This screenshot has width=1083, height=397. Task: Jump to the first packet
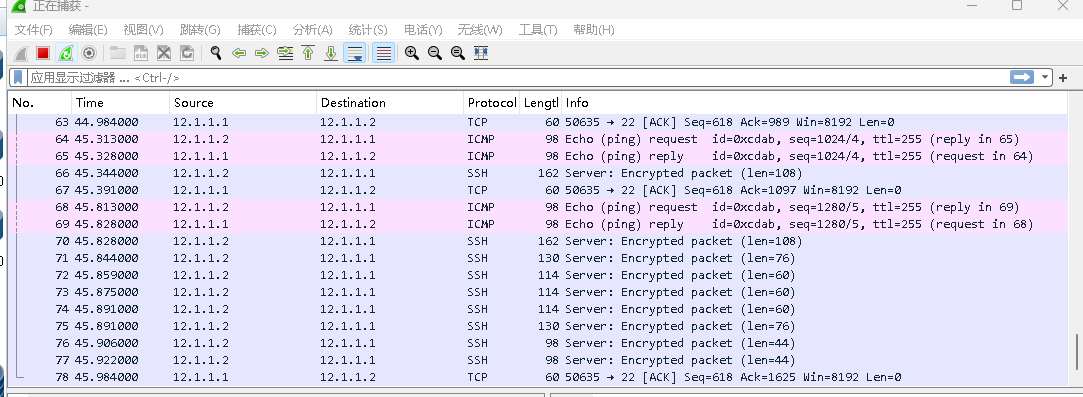coord(308,53)
